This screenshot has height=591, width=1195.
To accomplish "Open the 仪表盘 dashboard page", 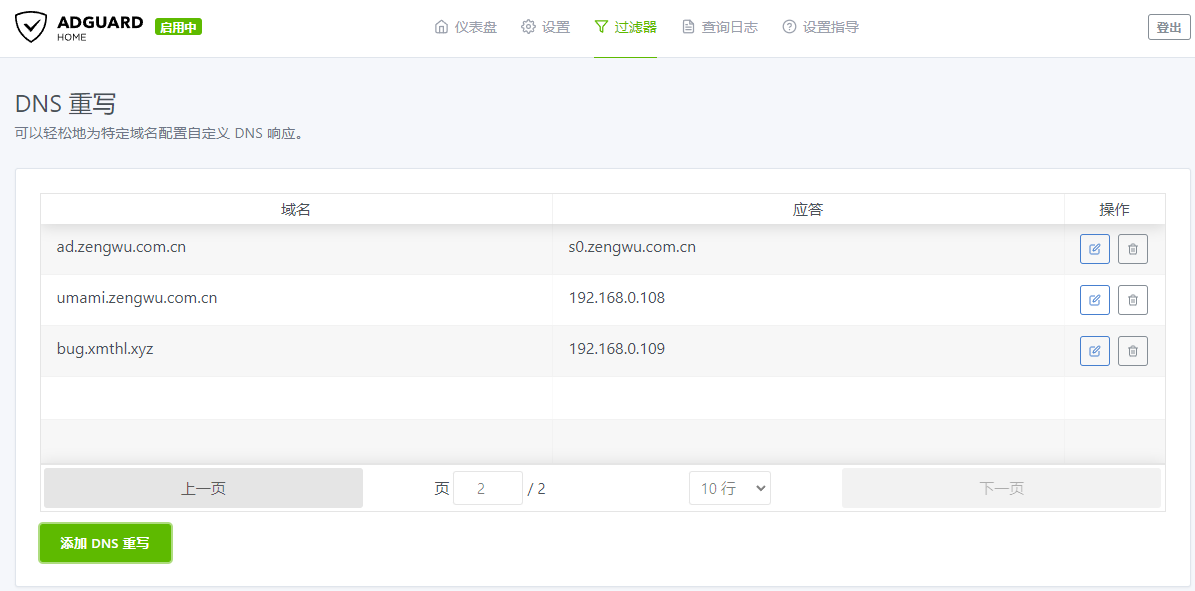I will point(465,28).
